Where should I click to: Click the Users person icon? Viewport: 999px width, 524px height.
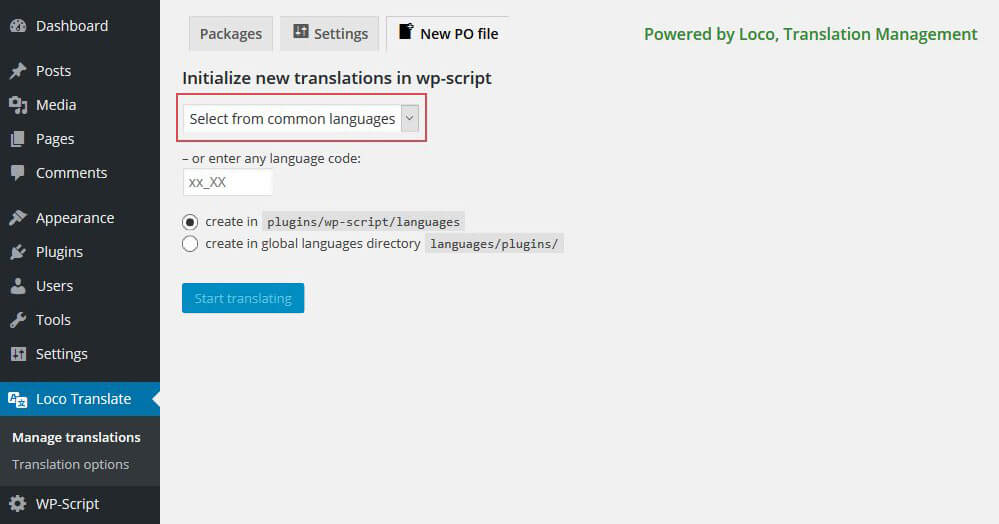tap(18, 286)
